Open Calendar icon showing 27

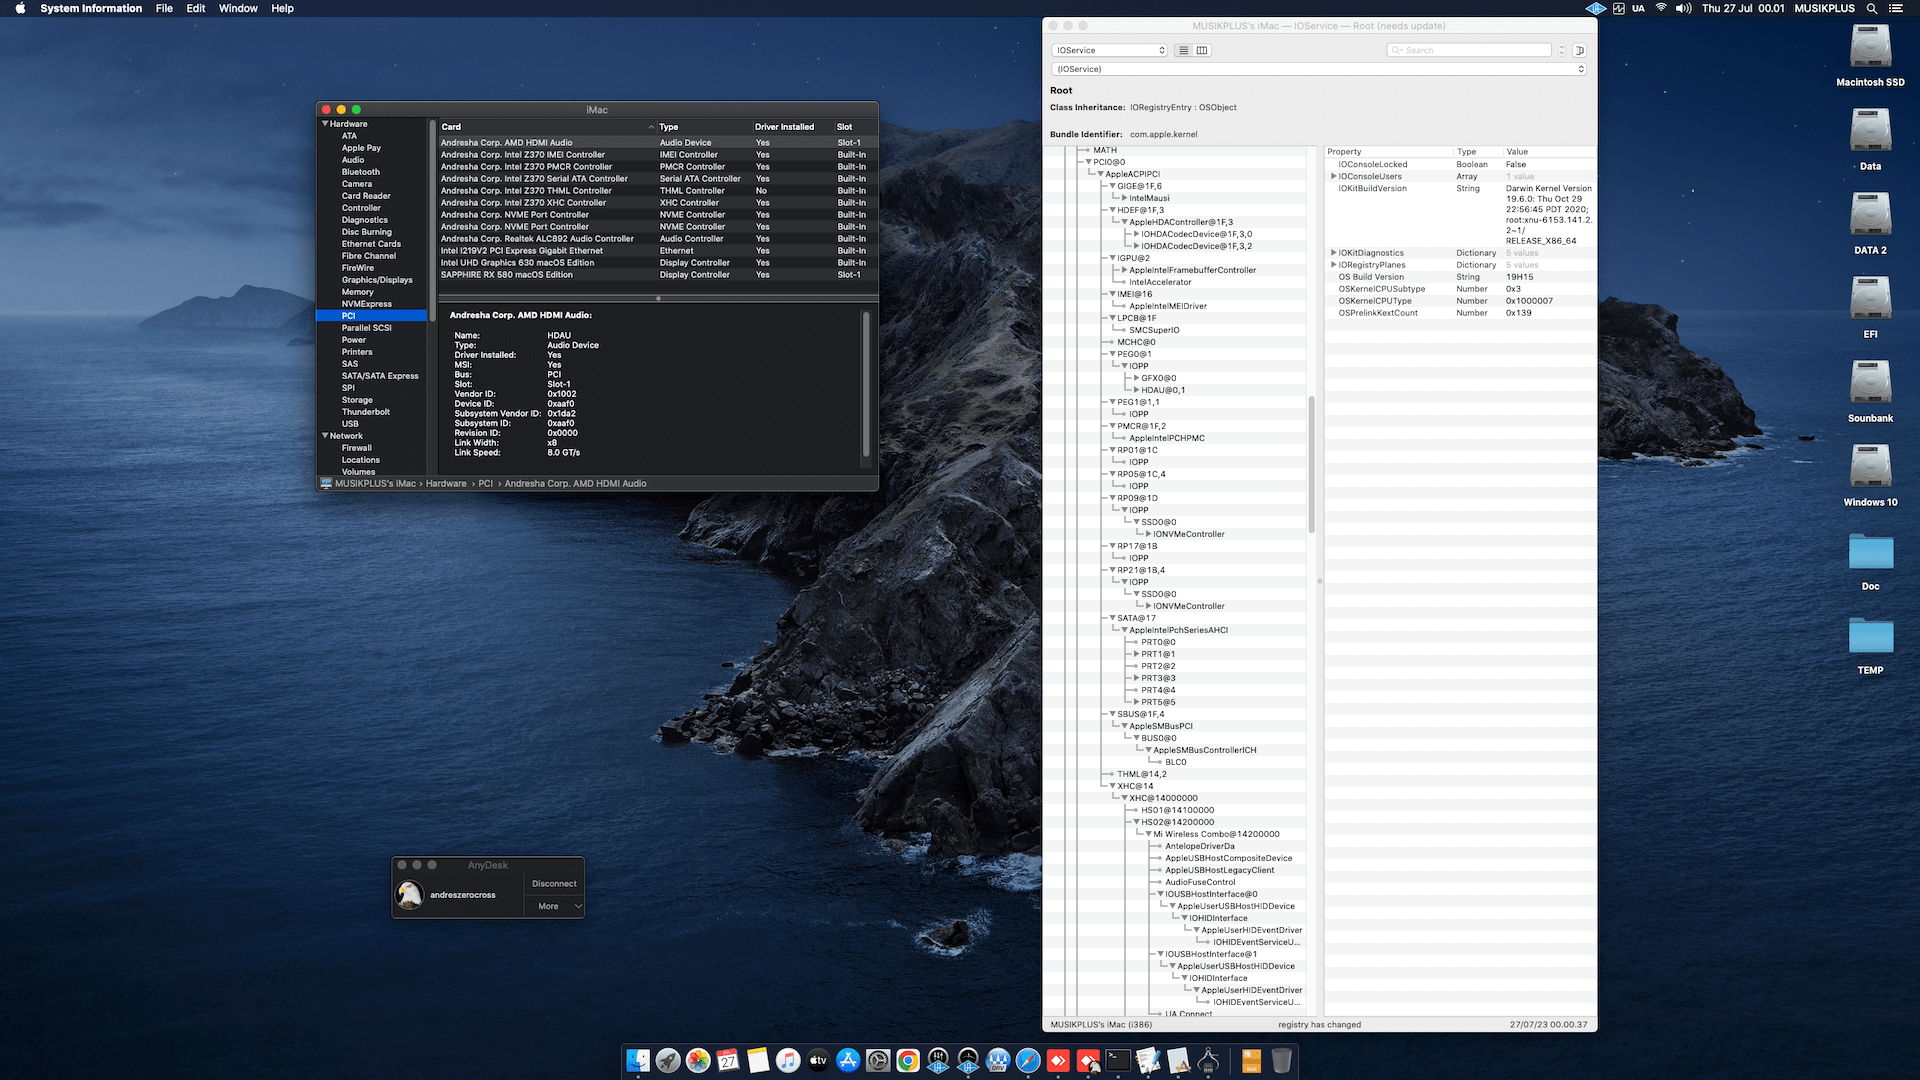pos(728,1061)
